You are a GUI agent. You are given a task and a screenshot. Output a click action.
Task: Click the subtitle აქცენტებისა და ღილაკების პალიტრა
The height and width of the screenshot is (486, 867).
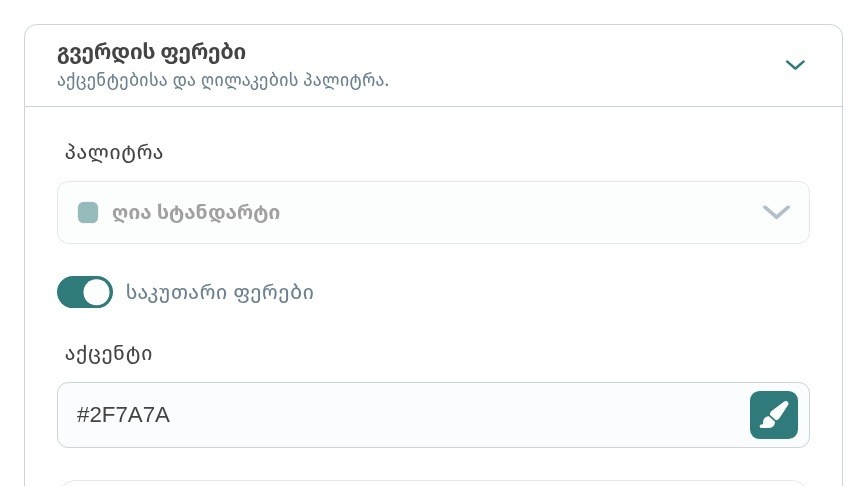click(x=223, y=81)
